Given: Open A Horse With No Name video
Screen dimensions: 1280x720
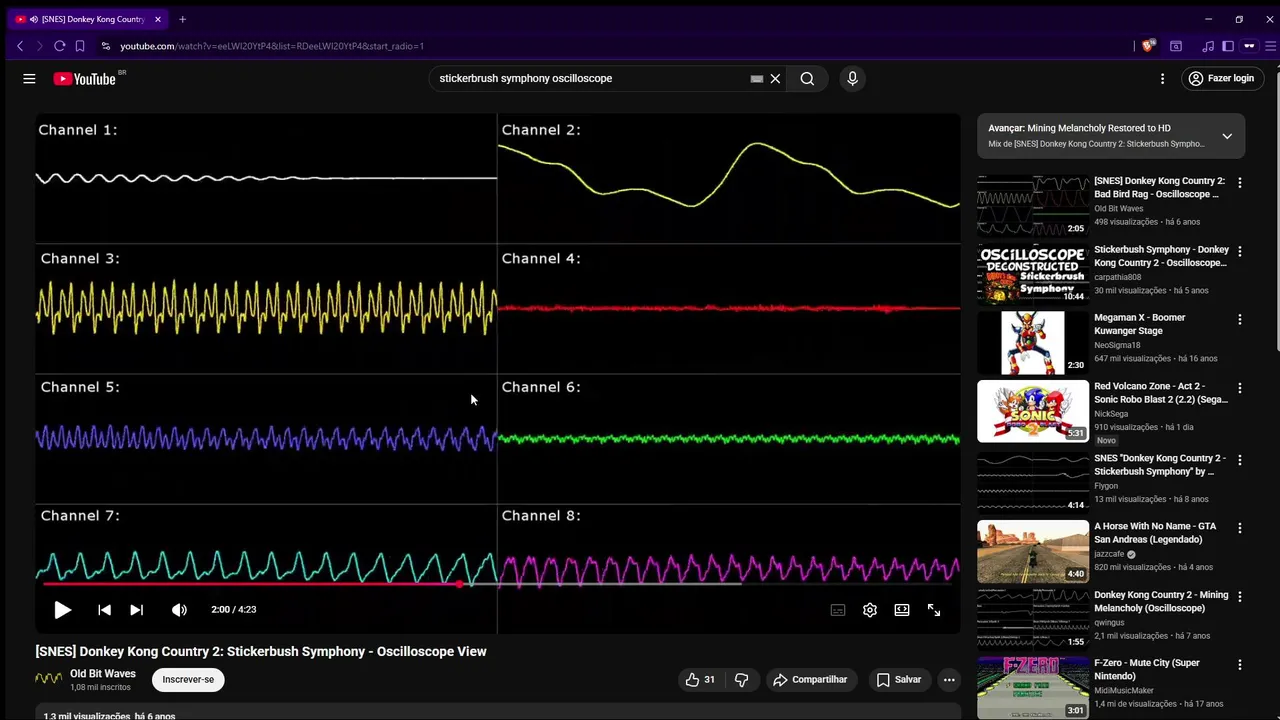Looking at the screenshot, I should pos(1033,551).
